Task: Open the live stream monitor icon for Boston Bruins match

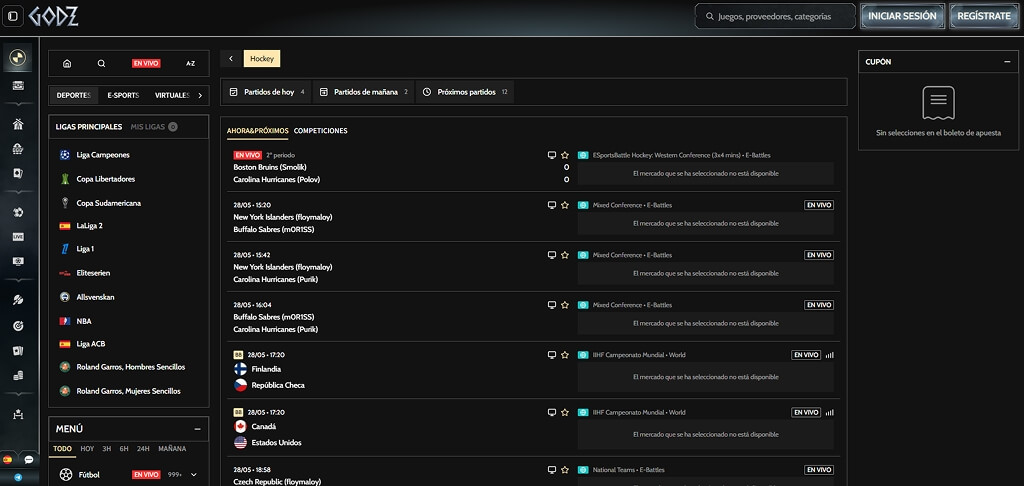Action: pyautogui.click(x=552, y=155)
